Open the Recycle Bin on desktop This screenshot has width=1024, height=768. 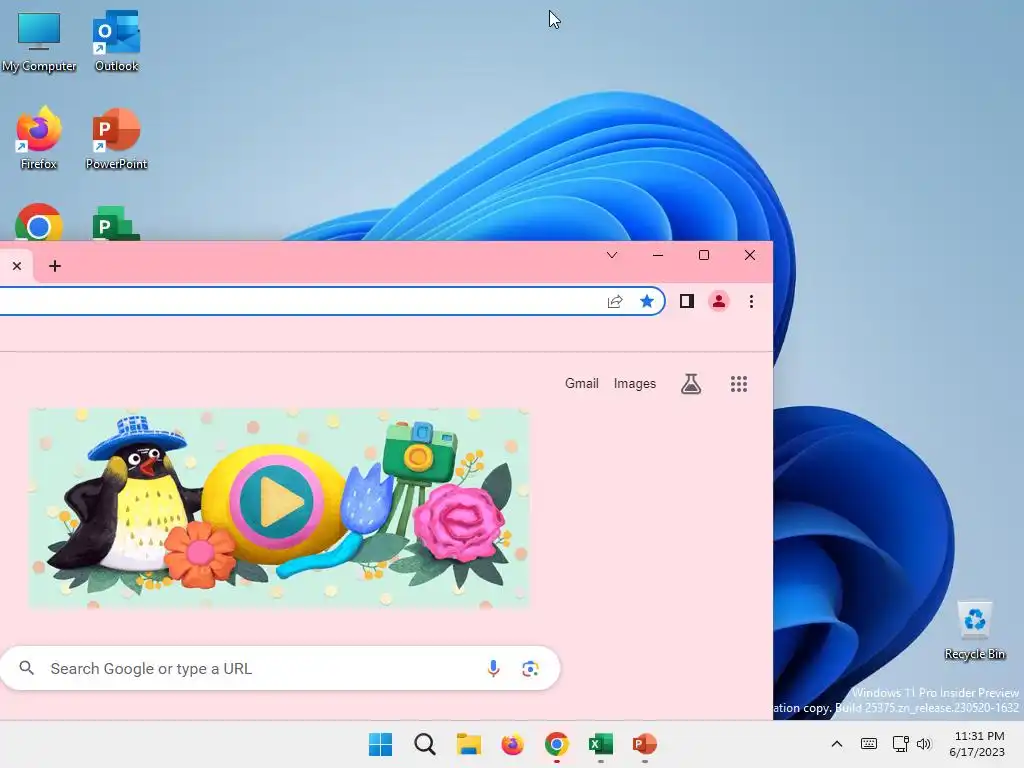click(974, 630)
